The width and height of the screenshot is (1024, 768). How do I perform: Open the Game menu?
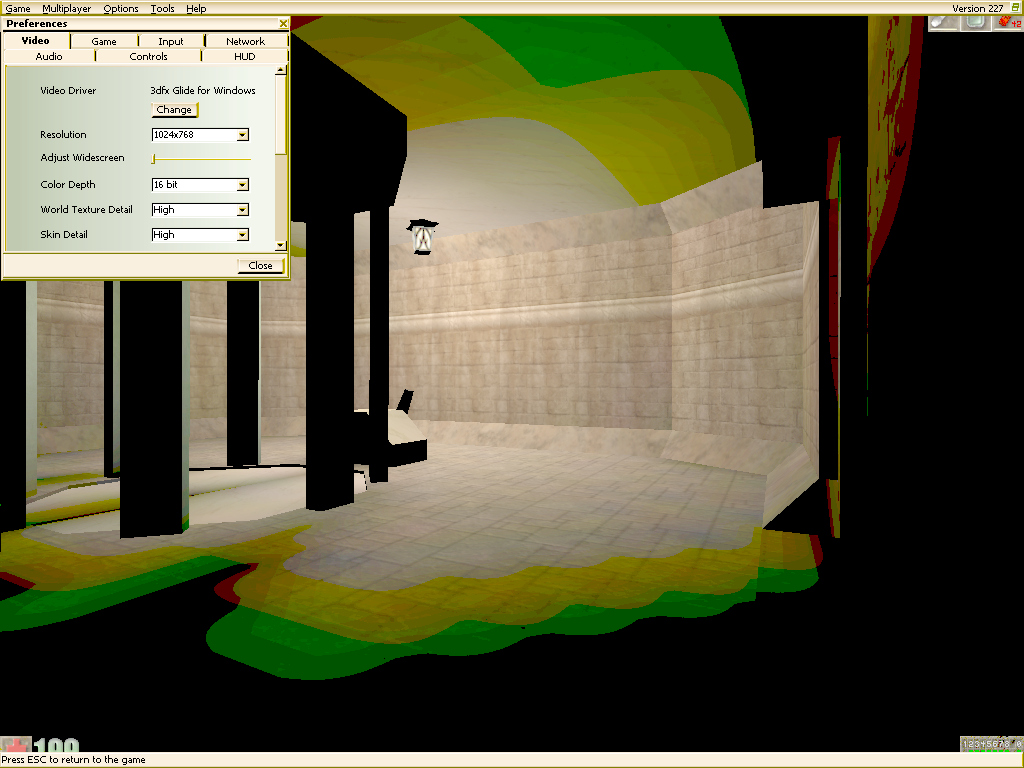click(x=18, y=8)
